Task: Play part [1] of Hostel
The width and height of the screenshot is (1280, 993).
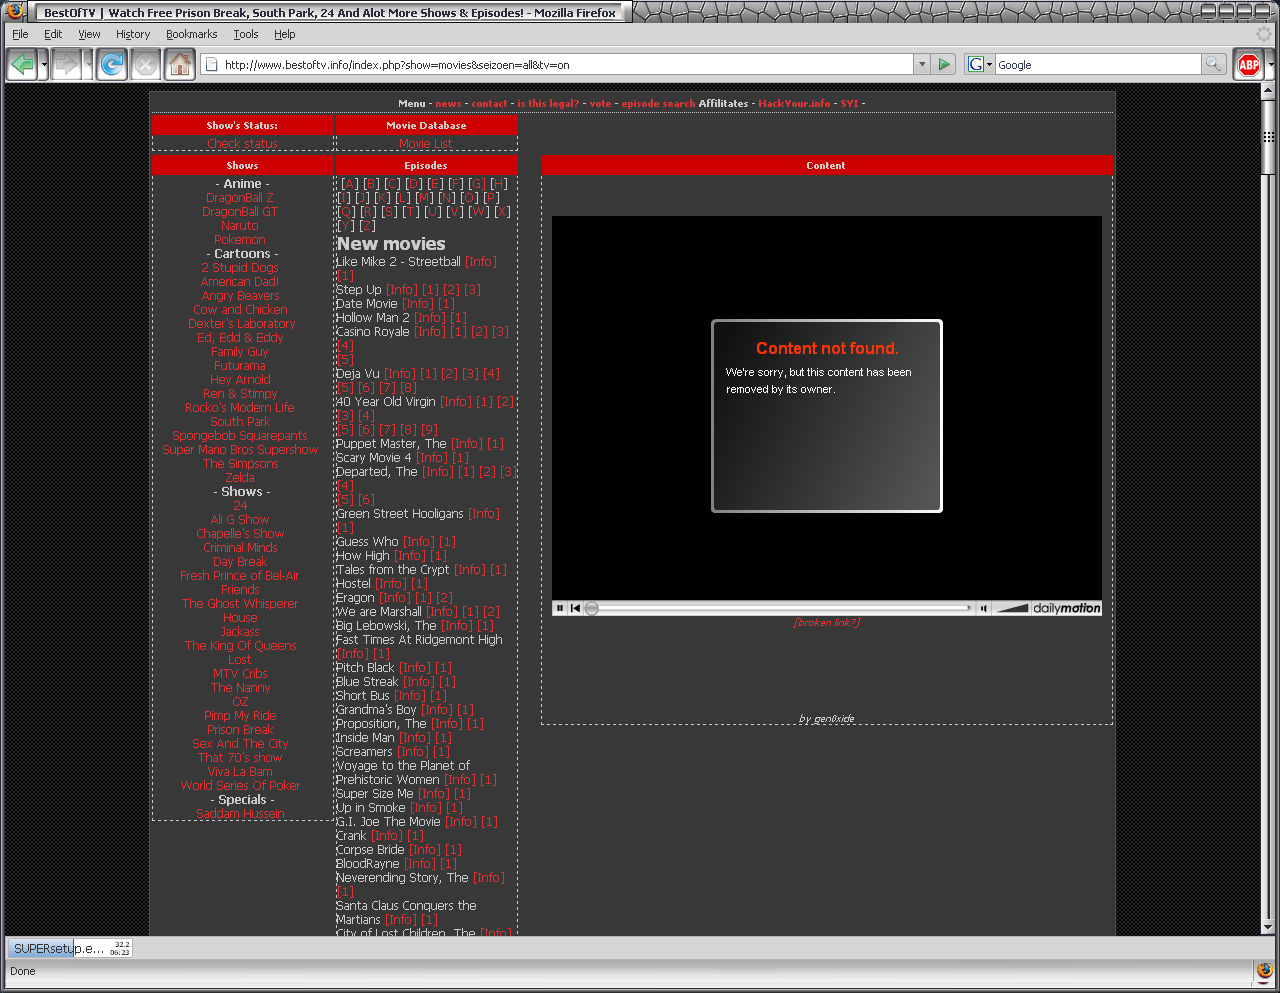Action: coord(419,584)
